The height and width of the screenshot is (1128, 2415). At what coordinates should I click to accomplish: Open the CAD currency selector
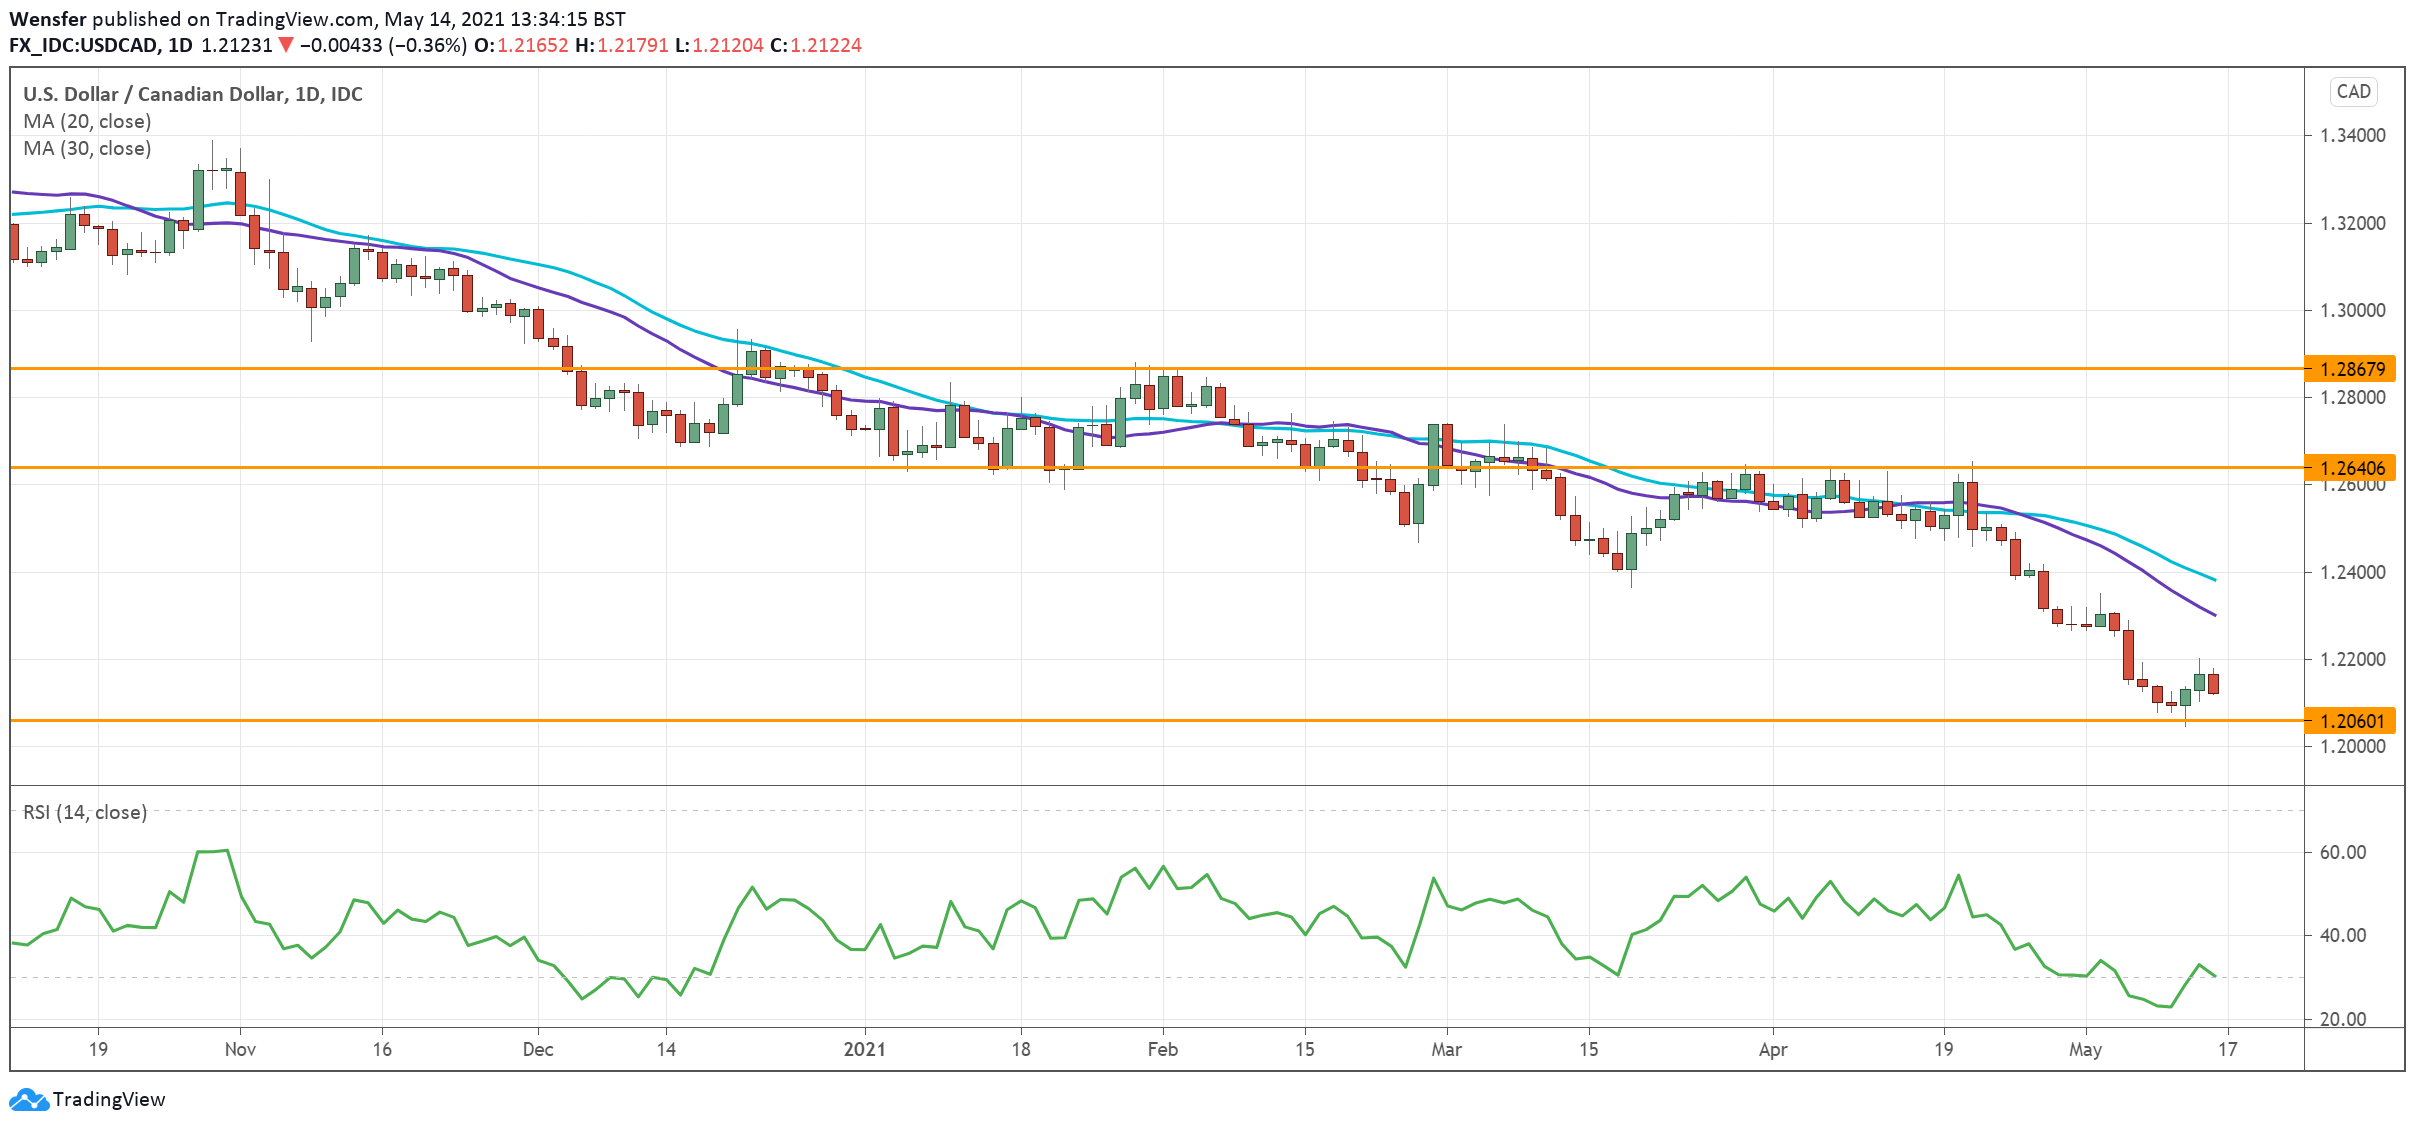[x=2353, y=92]
